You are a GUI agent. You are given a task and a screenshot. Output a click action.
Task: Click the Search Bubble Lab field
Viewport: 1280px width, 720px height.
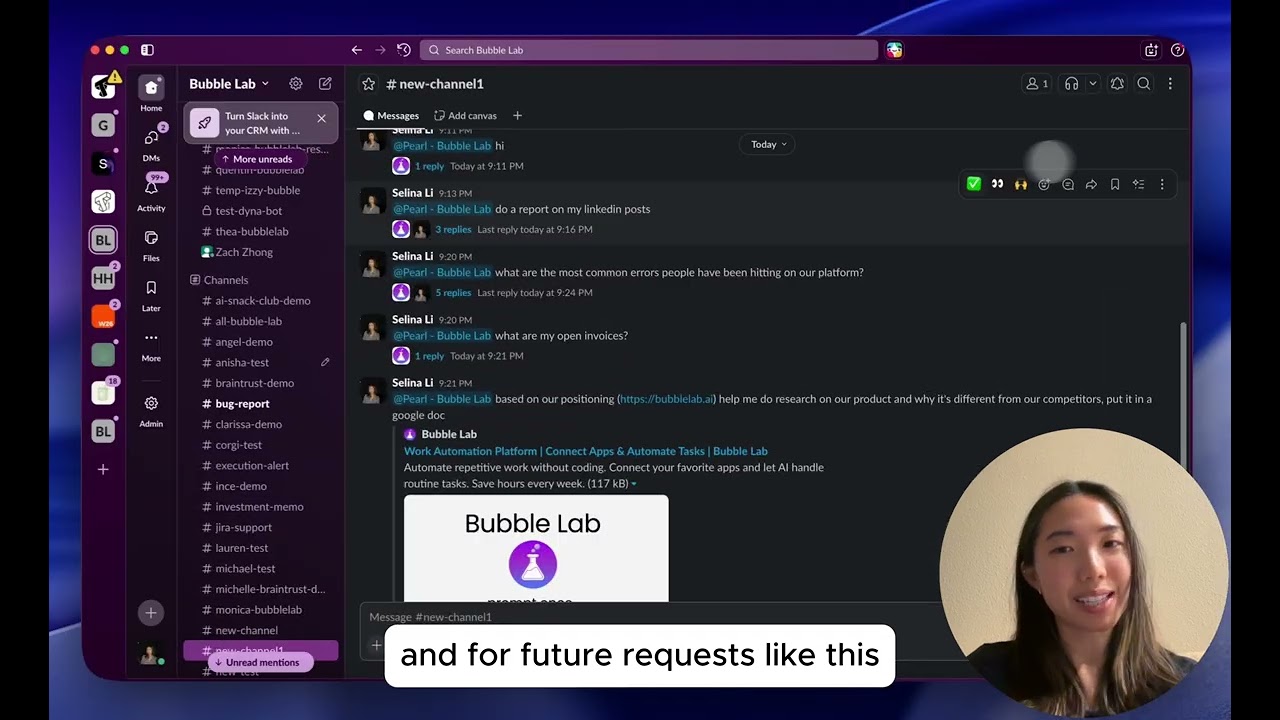click(x=649, y=50)
